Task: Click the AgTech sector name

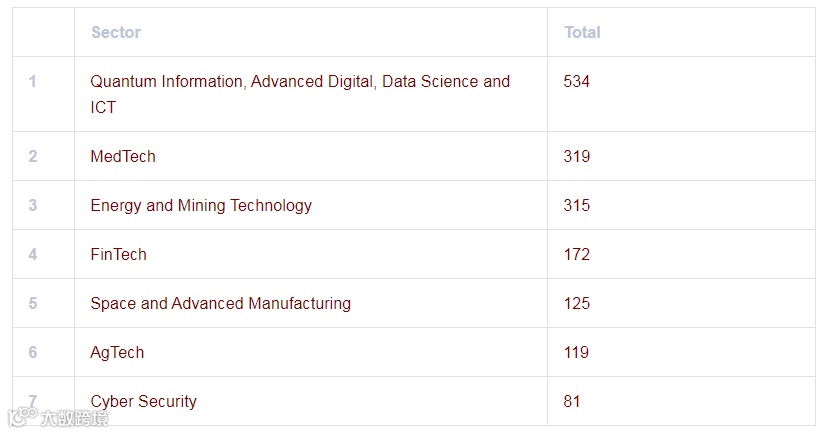Action: tap(117, 352)
